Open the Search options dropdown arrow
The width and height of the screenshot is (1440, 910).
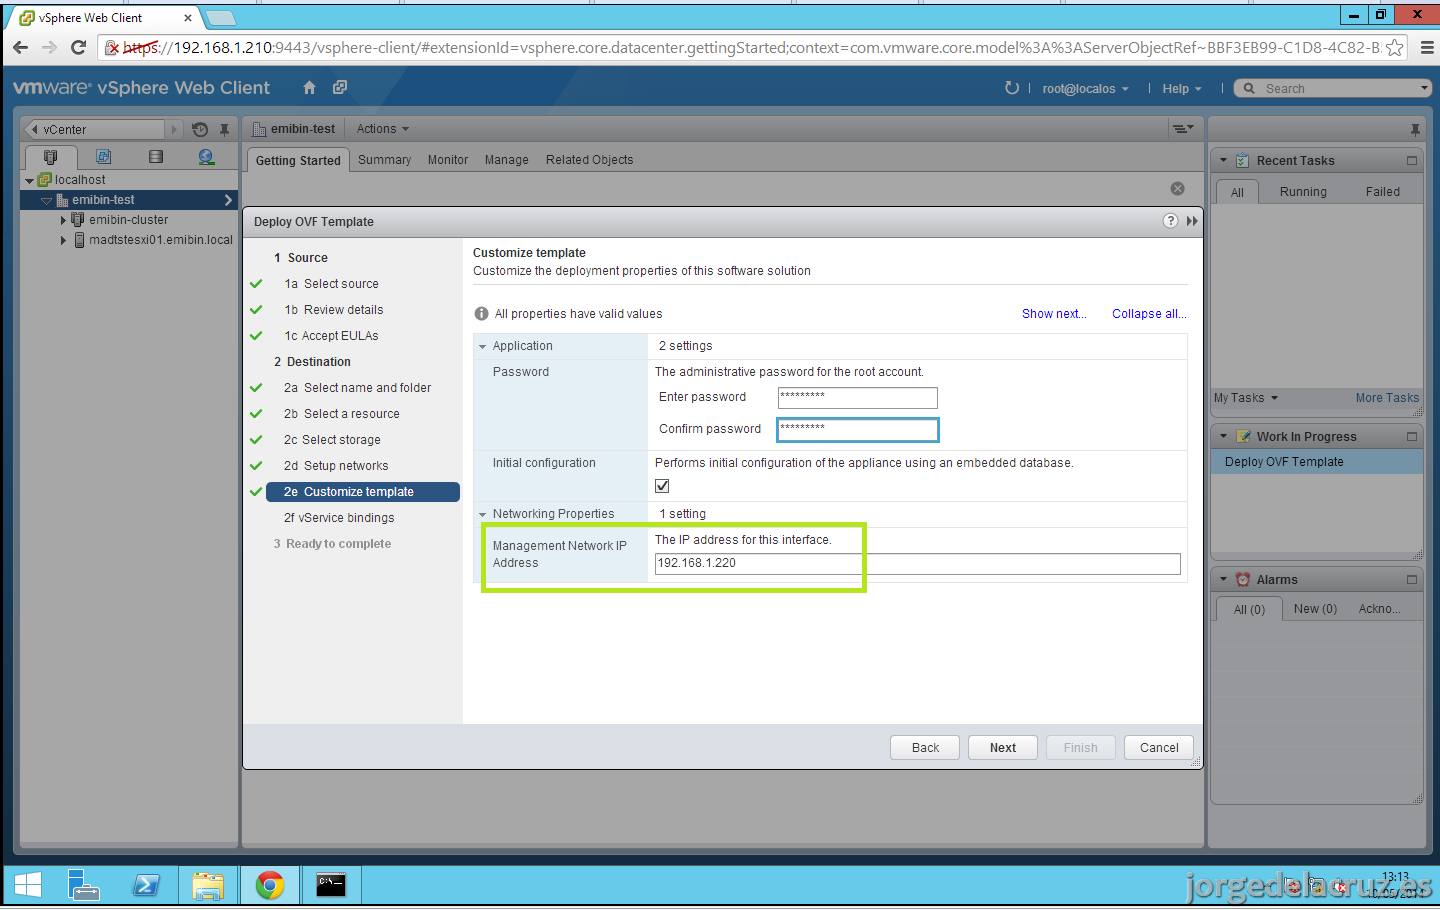click(1425, 88)
